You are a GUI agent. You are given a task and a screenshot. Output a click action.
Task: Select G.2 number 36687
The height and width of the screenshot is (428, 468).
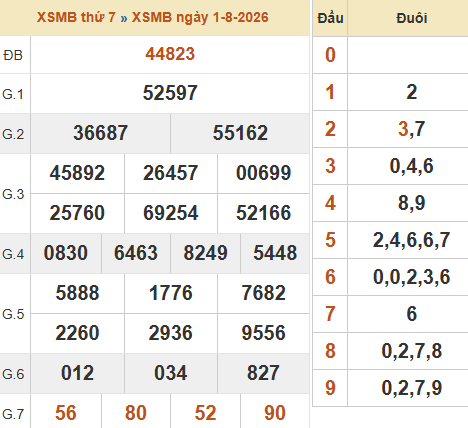100,133
